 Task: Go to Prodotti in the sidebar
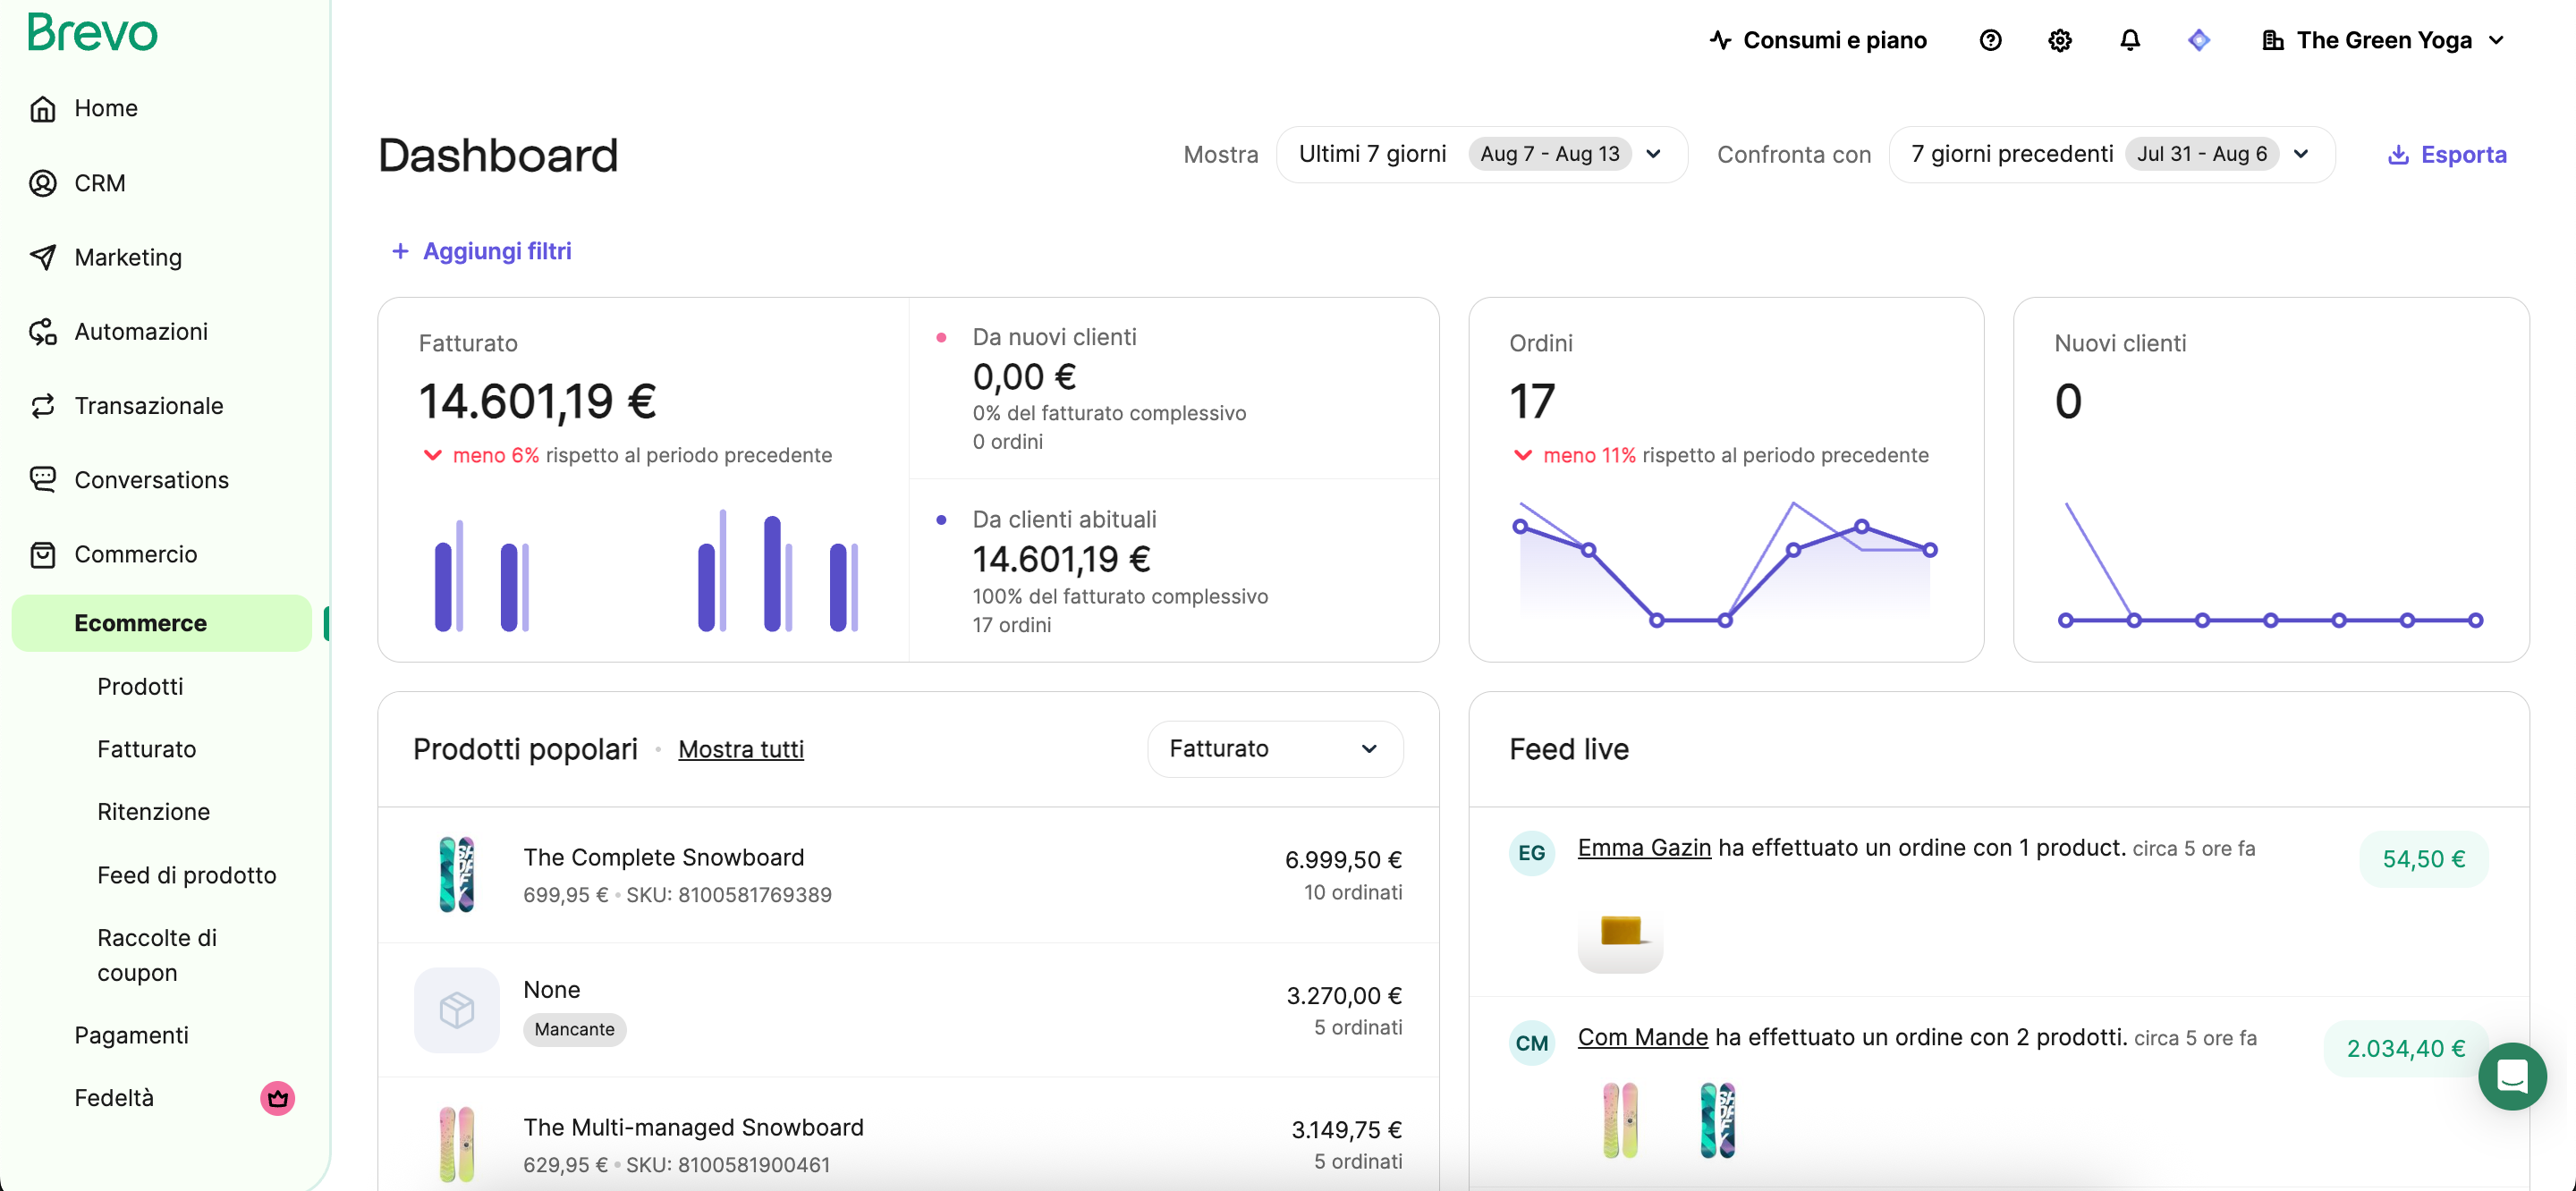140,687
